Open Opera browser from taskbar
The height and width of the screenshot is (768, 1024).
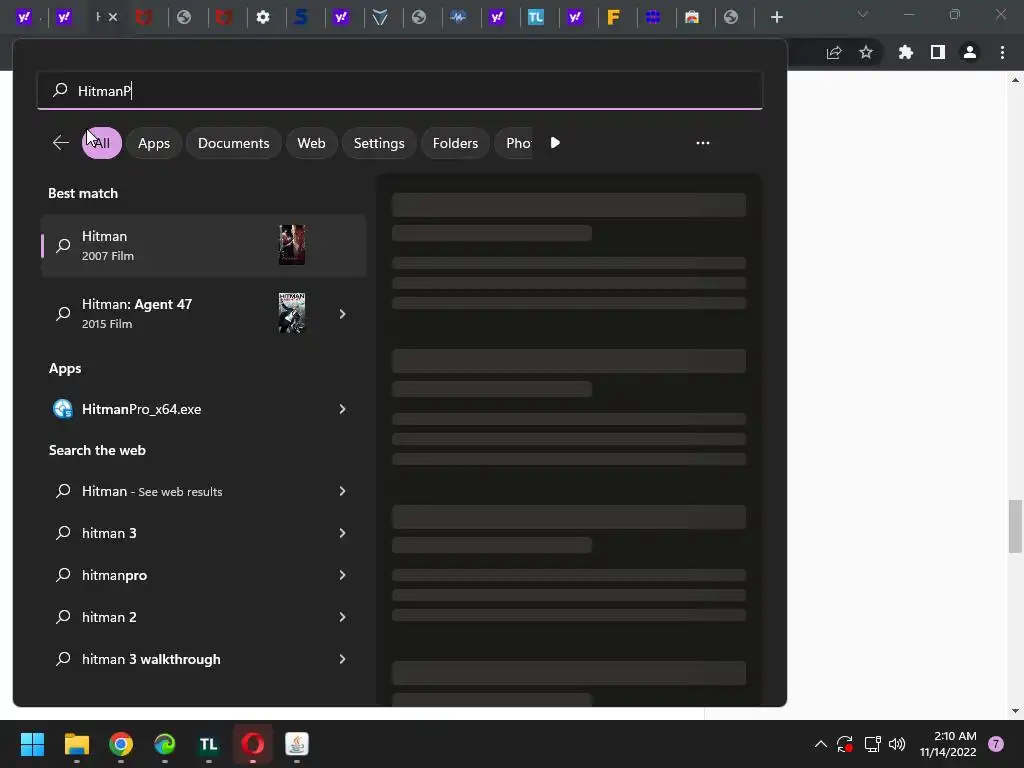tap(253, 744)
